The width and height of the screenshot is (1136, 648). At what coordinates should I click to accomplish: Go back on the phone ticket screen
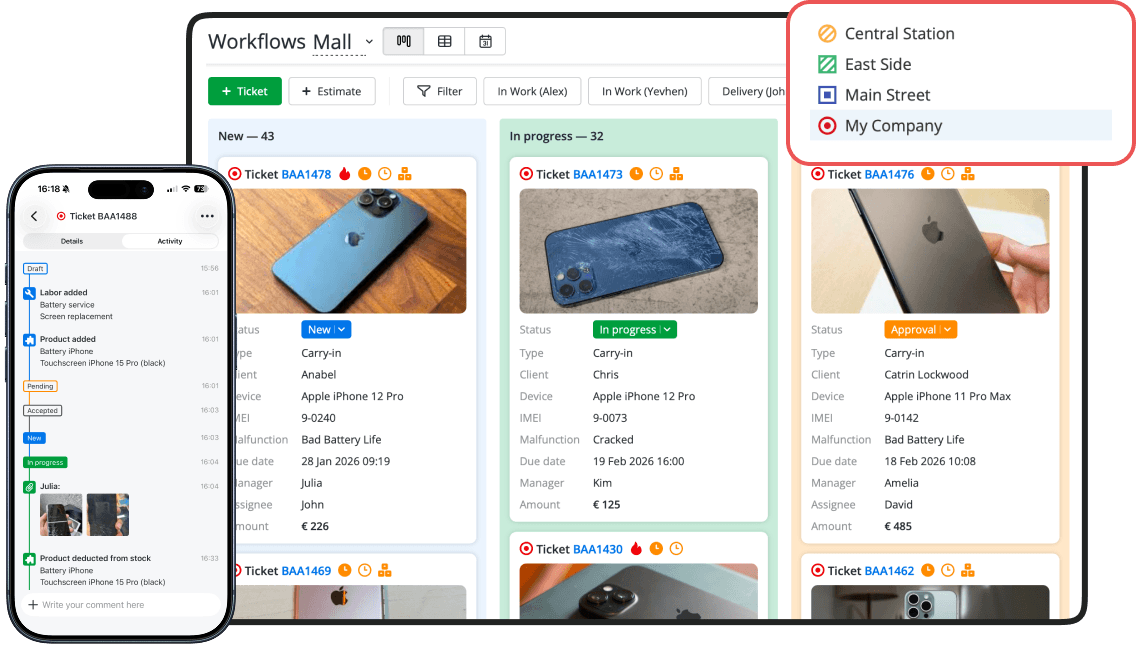(34, 216)
